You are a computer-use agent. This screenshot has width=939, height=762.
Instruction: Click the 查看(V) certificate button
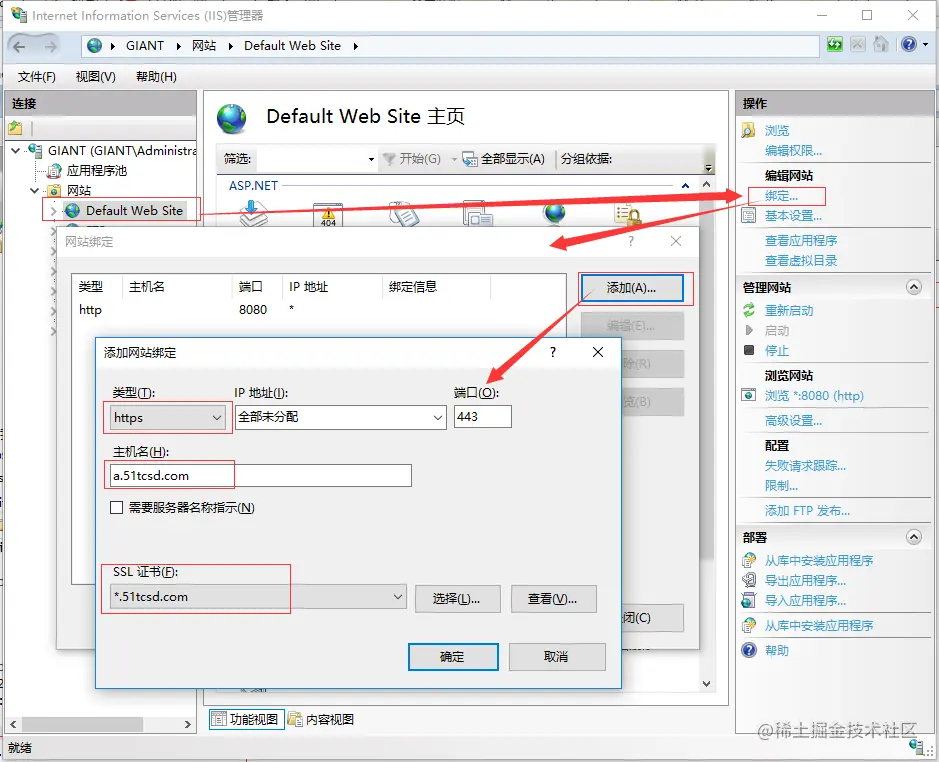coord(553,599)
